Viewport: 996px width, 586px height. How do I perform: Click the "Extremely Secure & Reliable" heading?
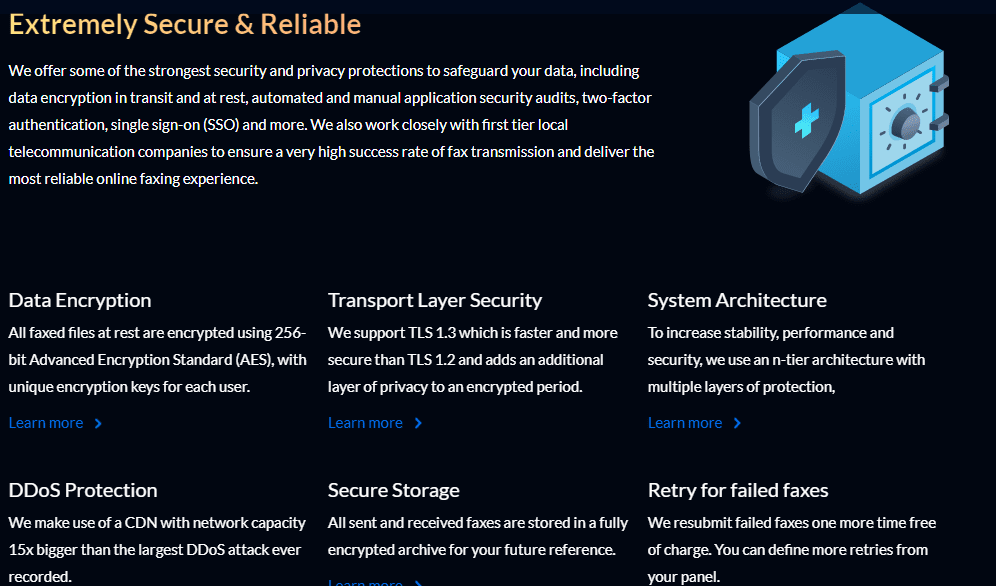point(185,25)
